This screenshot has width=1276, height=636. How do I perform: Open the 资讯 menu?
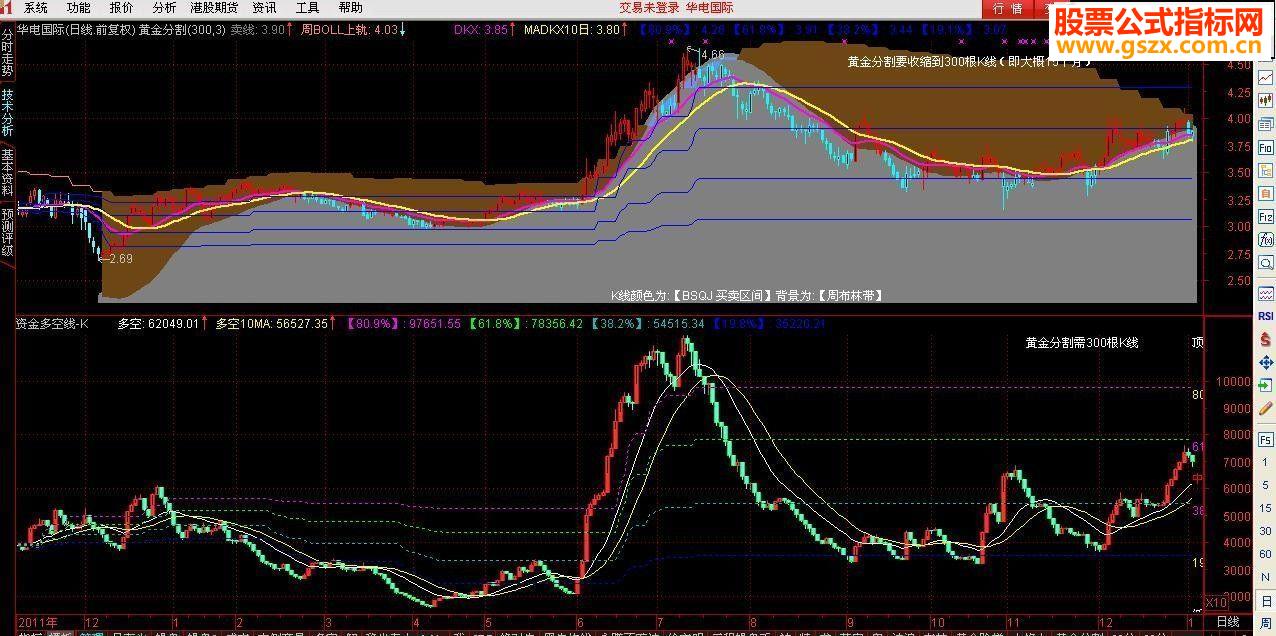tap(264, 8)
